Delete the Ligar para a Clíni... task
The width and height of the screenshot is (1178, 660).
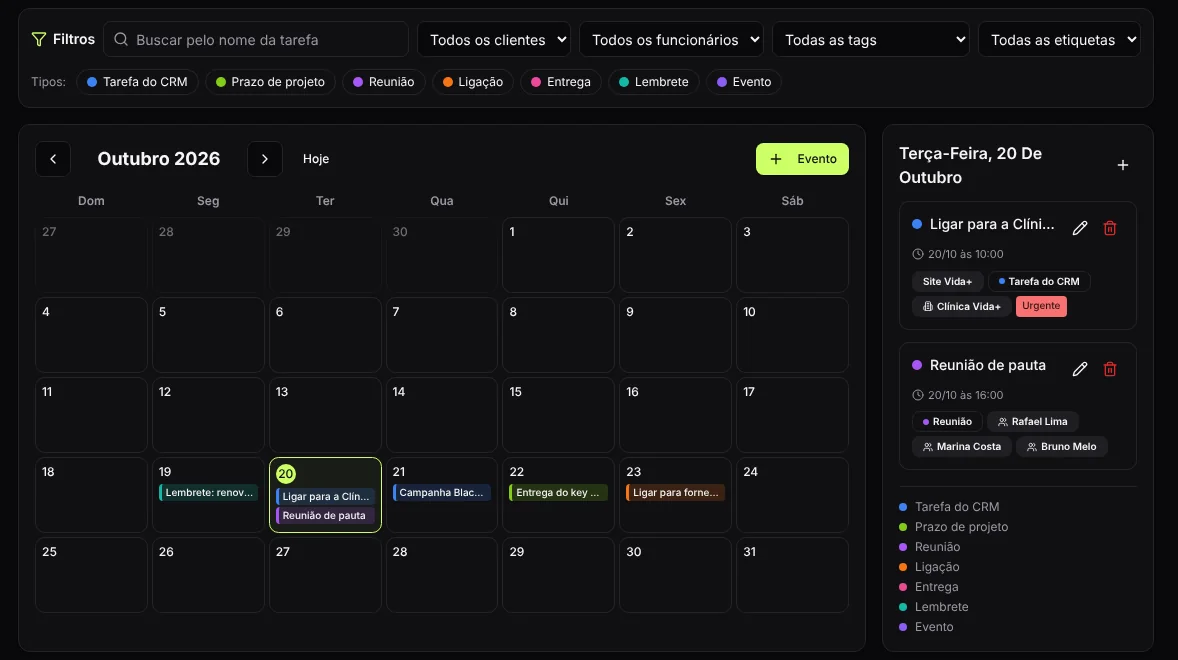(1110, 228)
